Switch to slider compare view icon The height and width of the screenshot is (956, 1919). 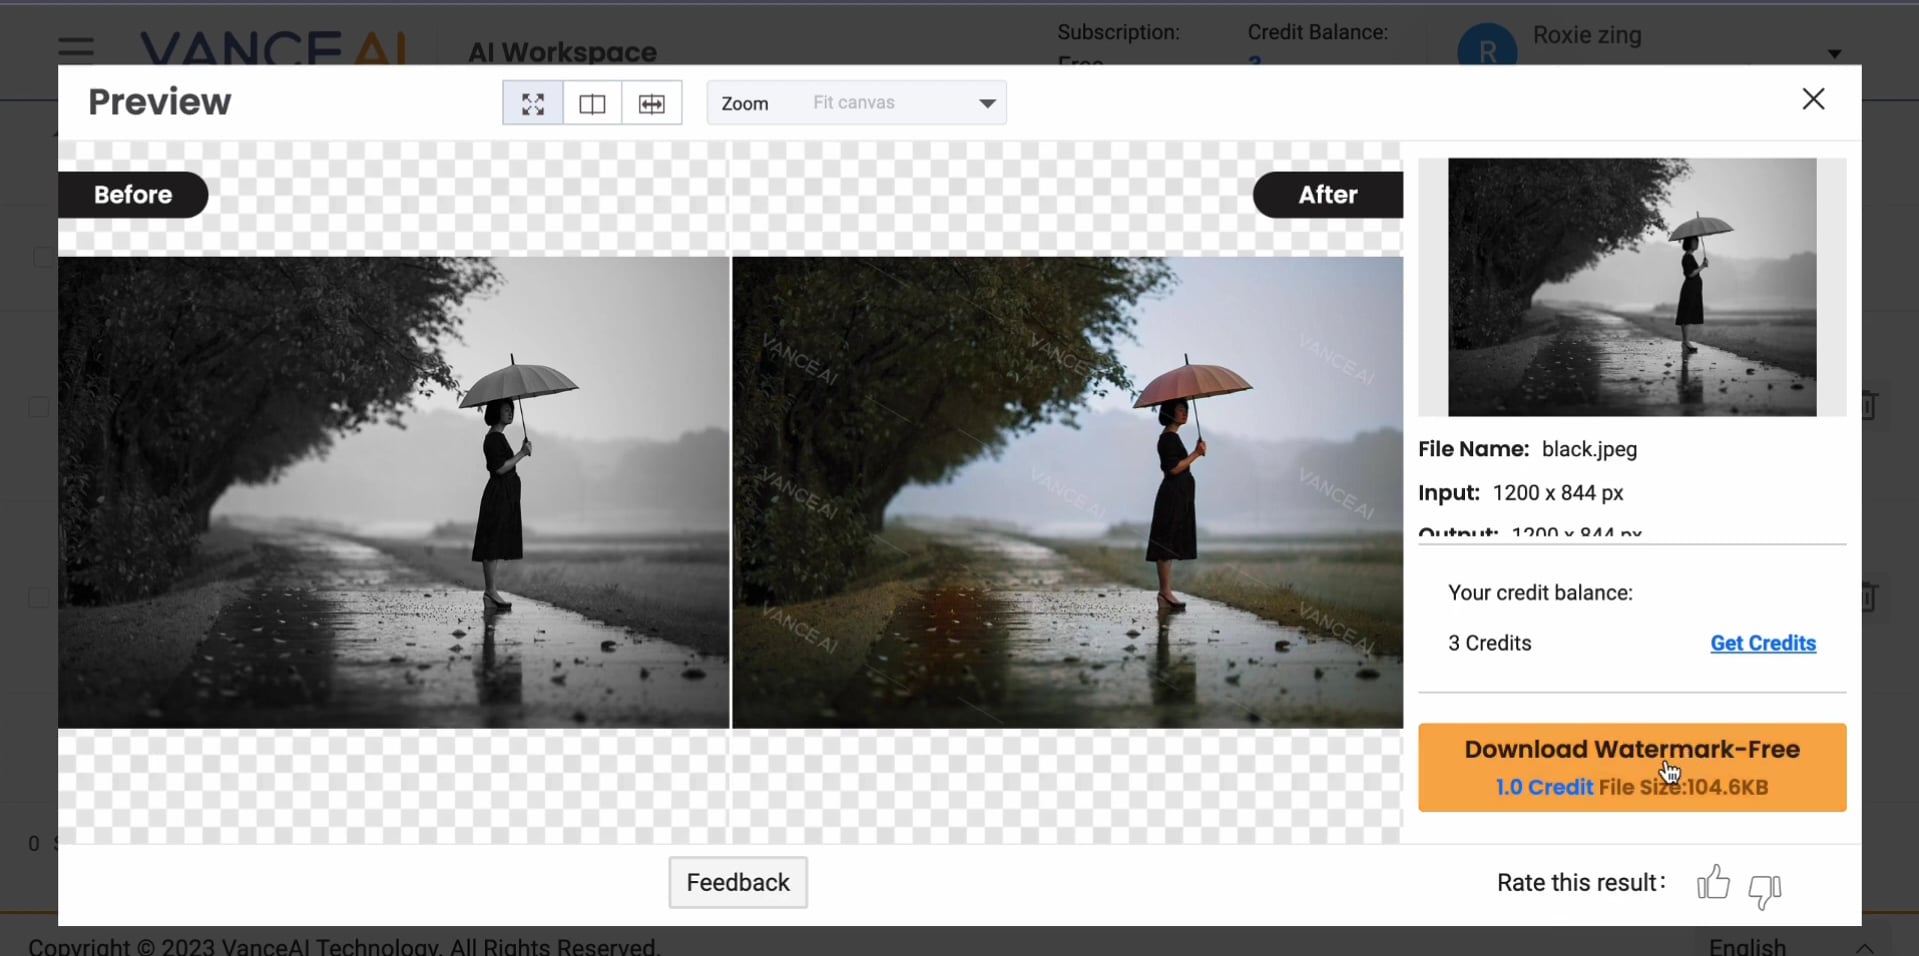(x=652, y=103)
